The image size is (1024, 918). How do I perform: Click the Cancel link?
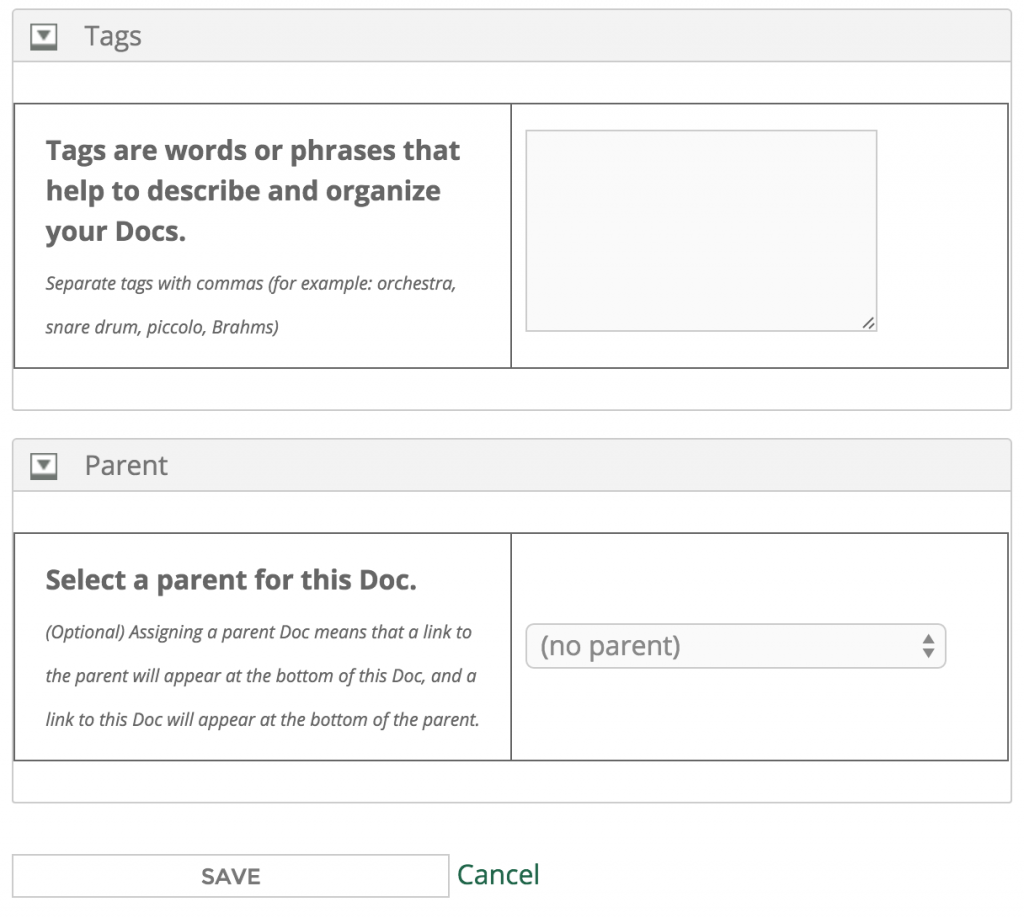(x=498, y=875)
